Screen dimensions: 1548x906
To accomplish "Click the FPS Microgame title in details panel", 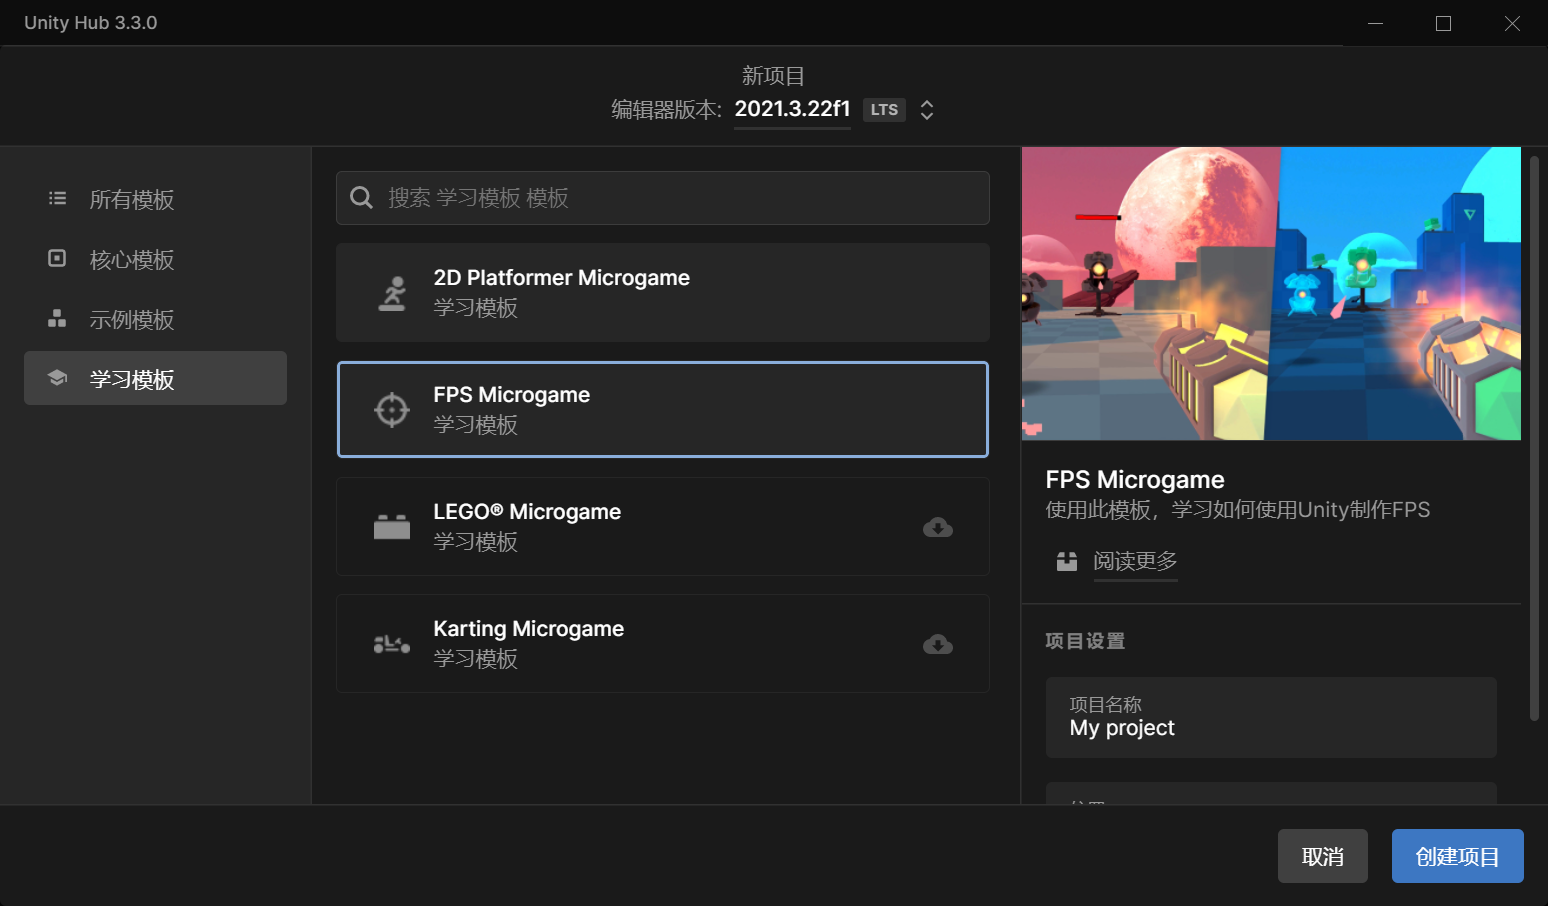I will [x=1135, y=480].
